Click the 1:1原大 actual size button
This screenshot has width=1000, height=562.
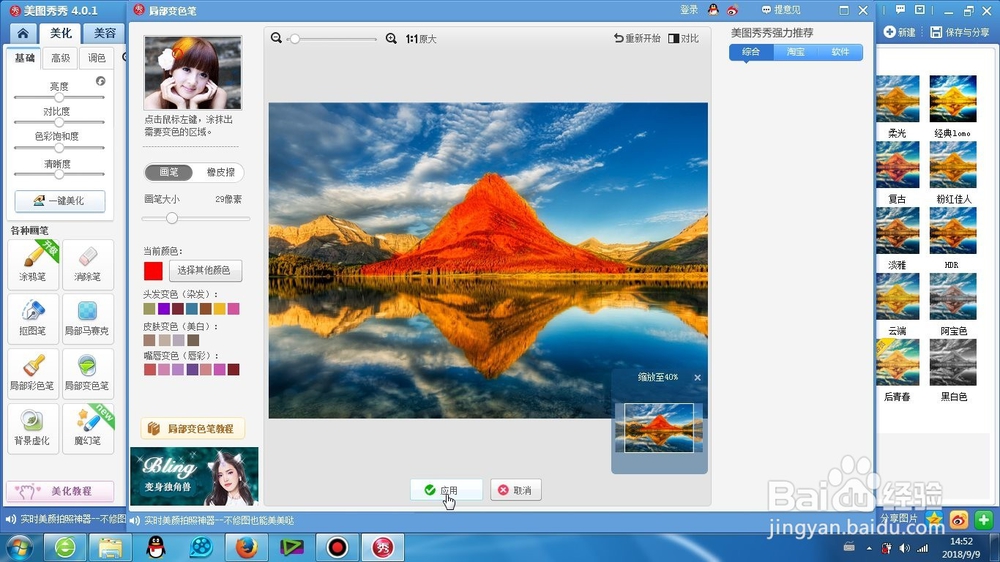pos(421,39)
